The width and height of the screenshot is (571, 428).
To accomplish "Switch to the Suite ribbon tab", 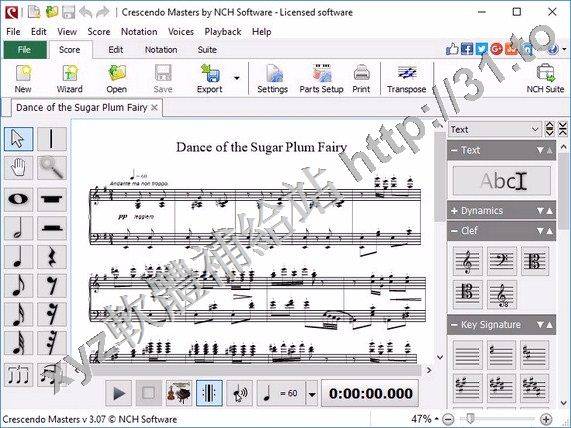I will pos(207,50).
